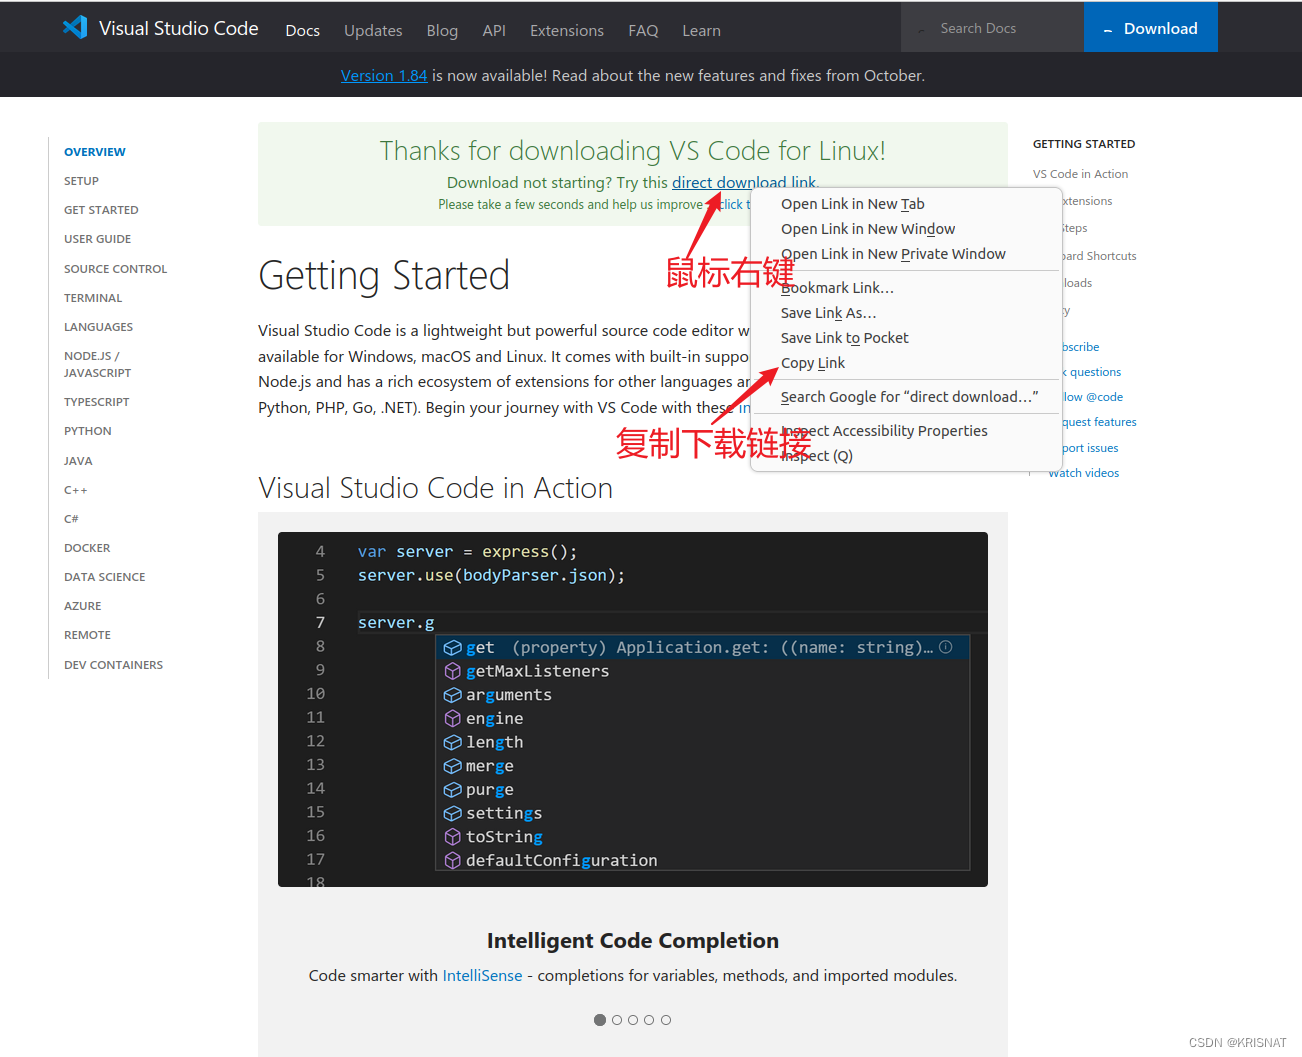Select the first carousel dot

(600, 1020)
